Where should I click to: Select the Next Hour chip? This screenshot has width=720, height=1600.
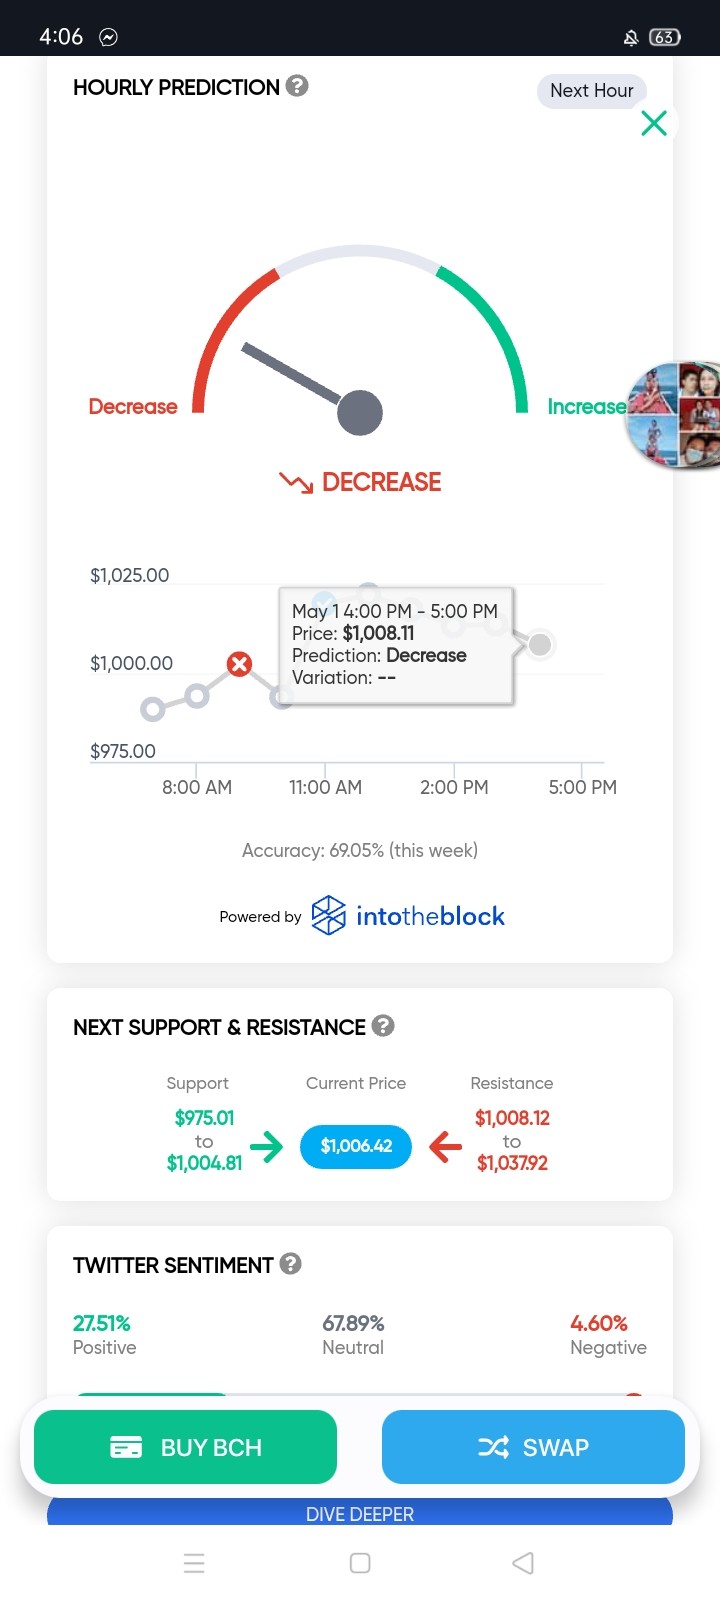(x=592, y=91)
